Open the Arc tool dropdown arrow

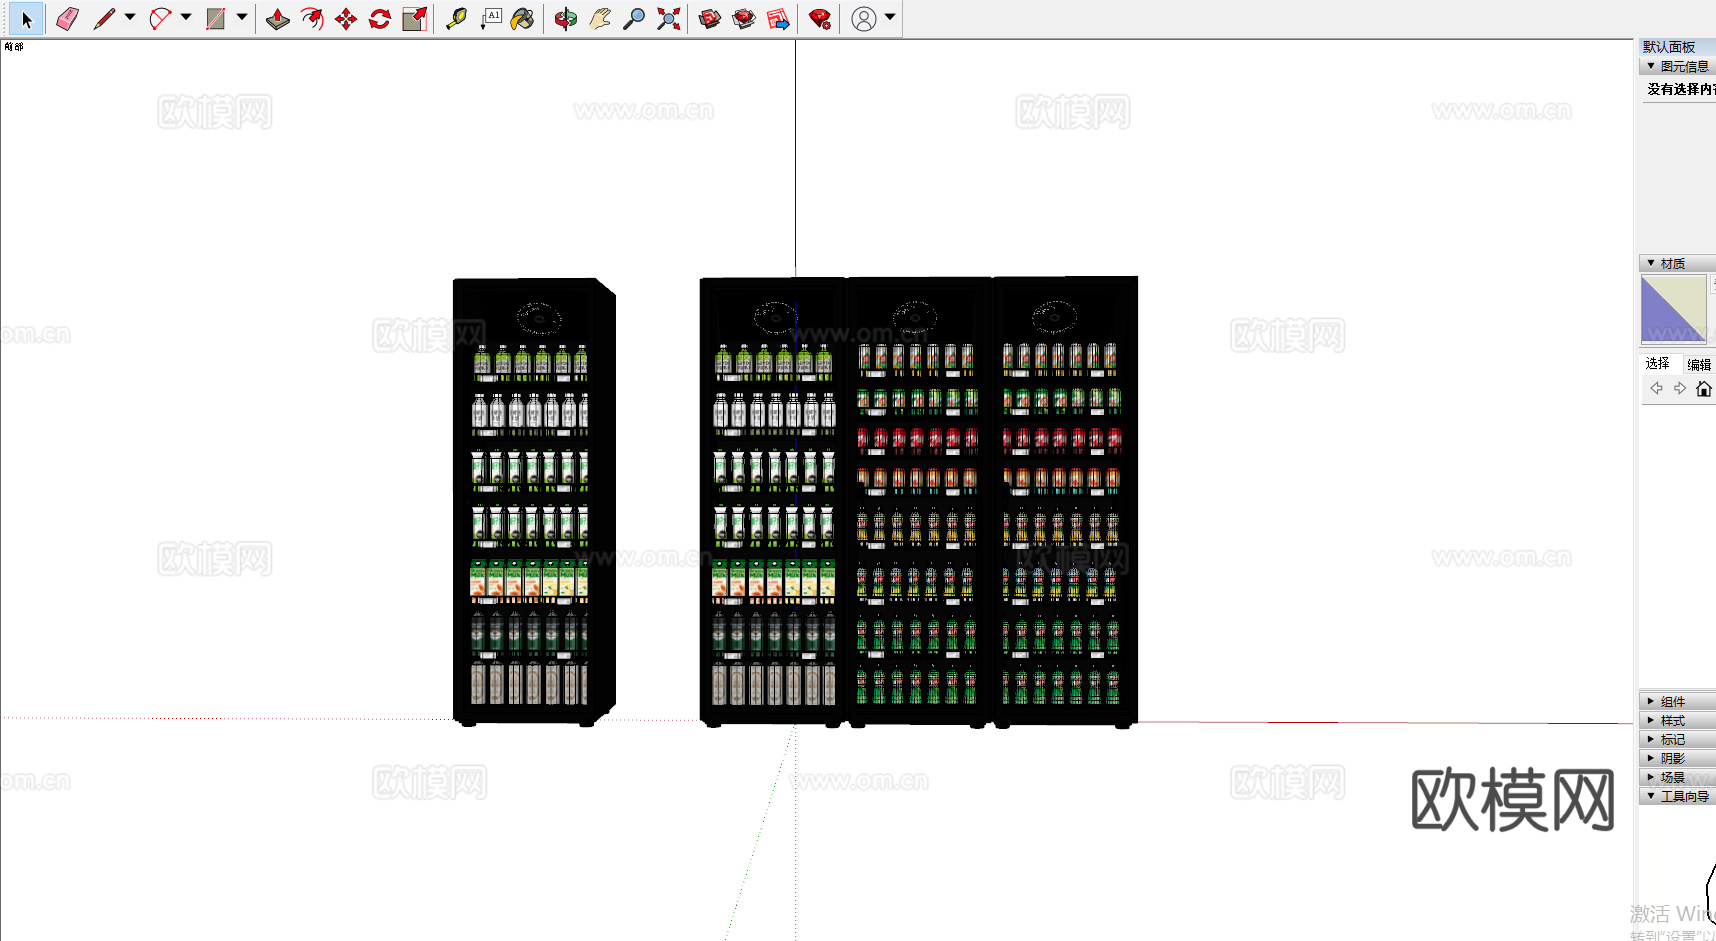click(186, 17)
